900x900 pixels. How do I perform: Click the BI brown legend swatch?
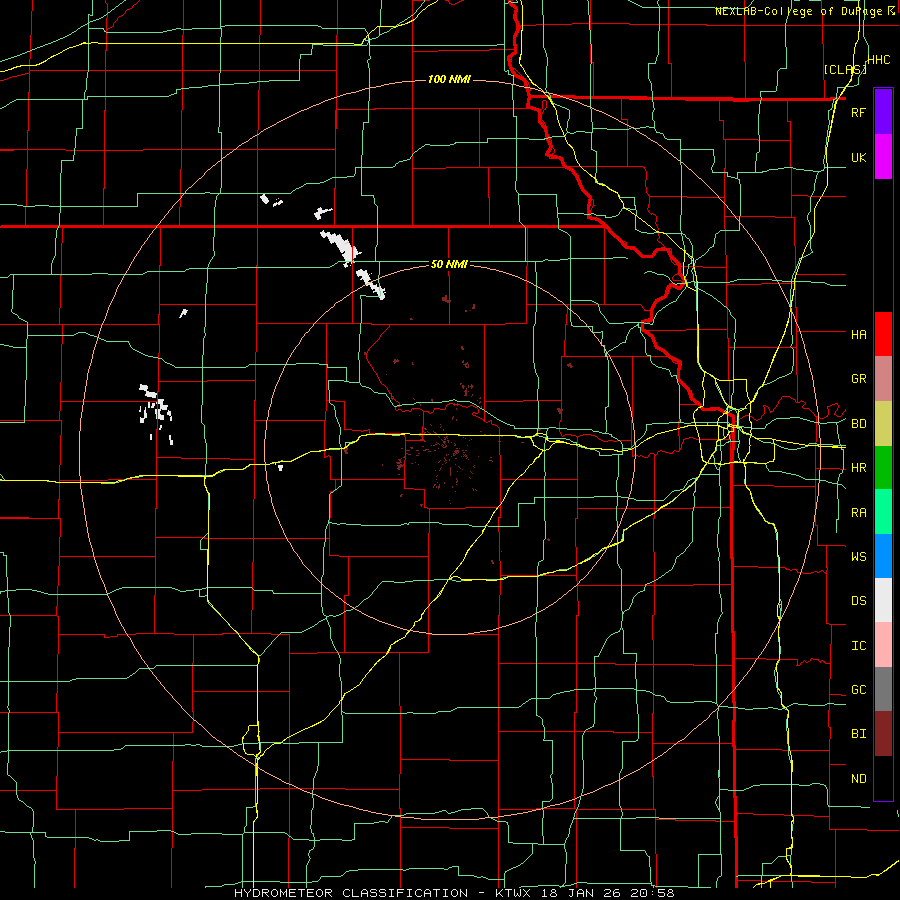(x=883, y=734)
